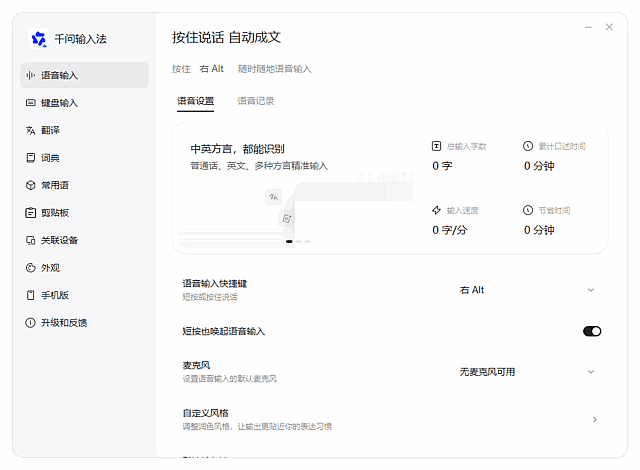The image size is (640, 470).
Task: Open the 语音输入快捷键 dropdown showing 右 Alt
Action: [527, 290]
